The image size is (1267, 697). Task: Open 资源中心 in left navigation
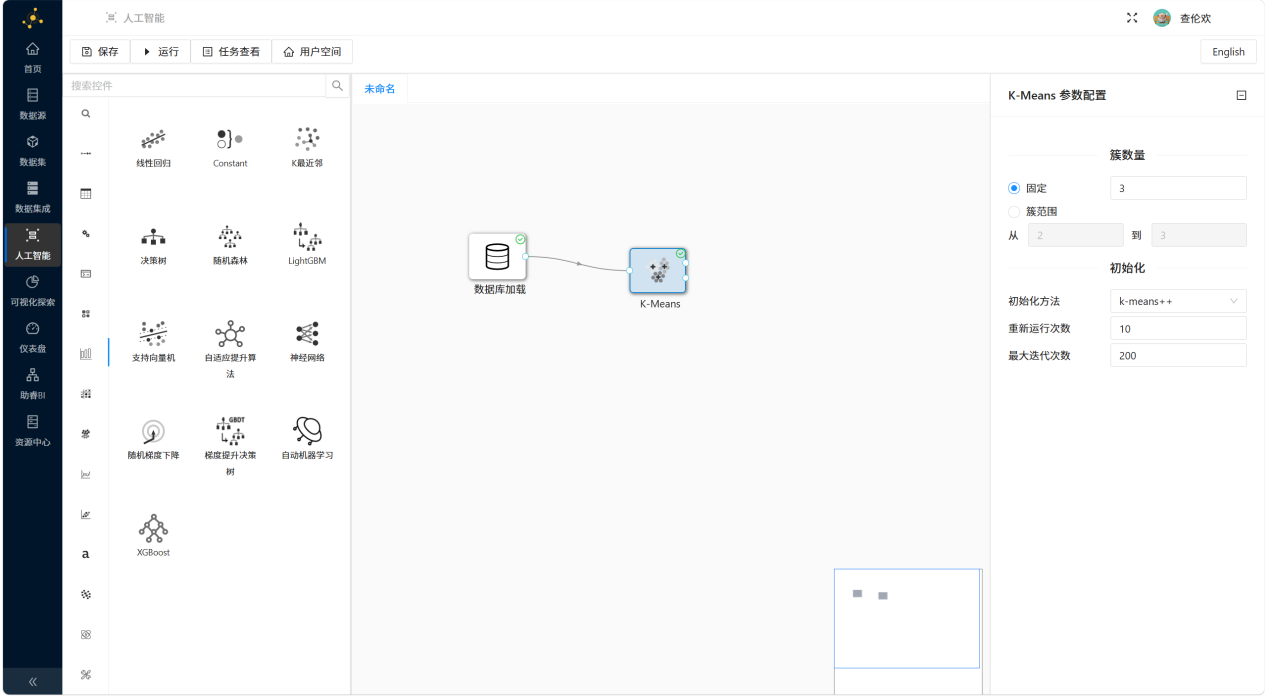[x=32, y=430]
